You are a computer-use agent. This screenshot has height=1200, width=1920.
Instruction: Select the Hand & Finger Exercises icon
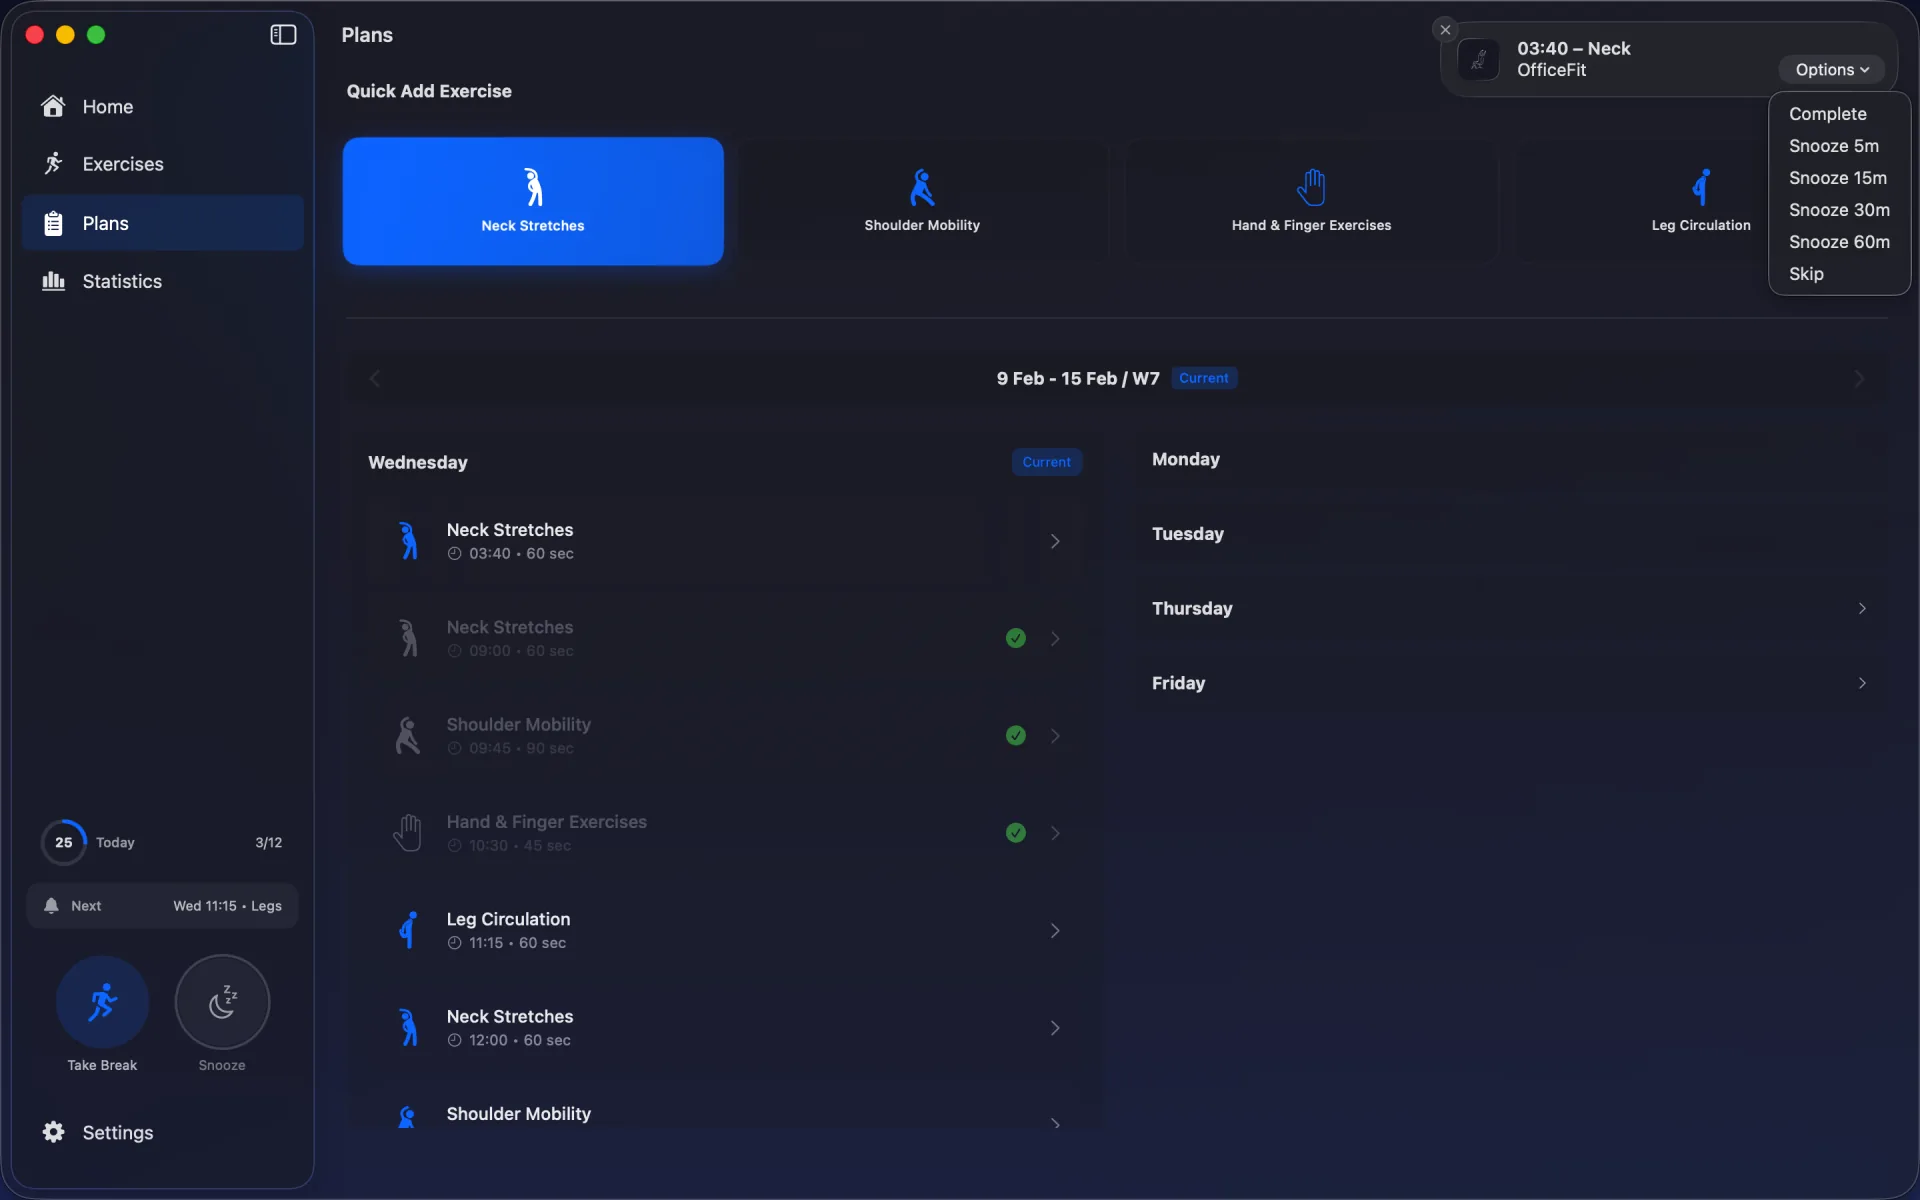(x=1310, y=188)
